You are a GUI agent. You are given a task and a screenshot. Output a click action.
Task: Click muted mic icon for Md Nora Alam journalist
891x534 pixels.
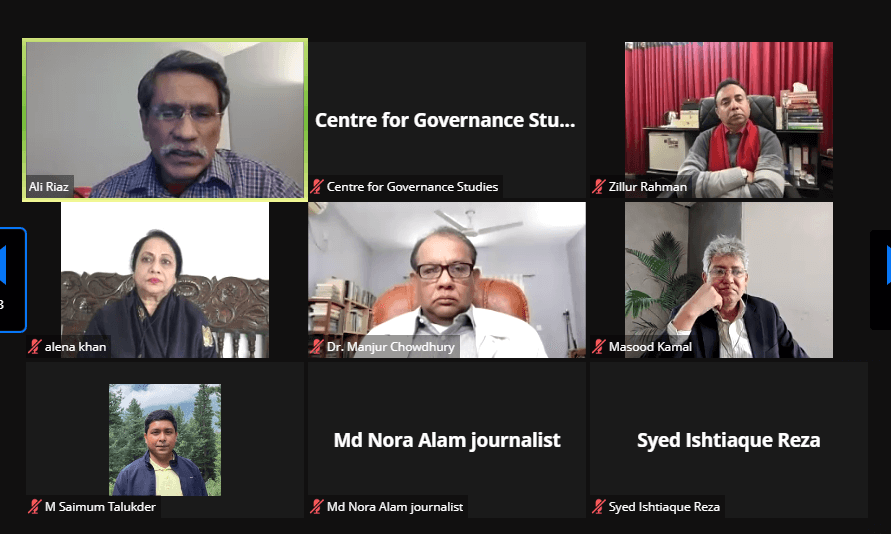317,507
